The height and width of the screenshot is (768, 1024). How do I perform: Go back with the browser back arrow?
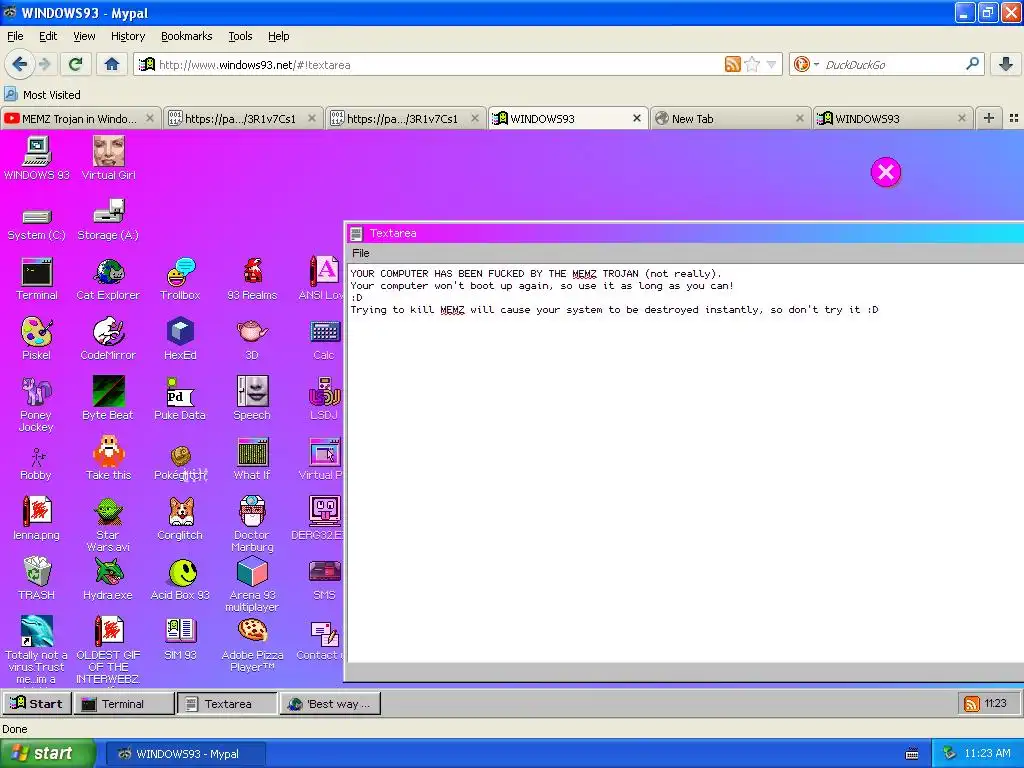click(x=20, y=64)
